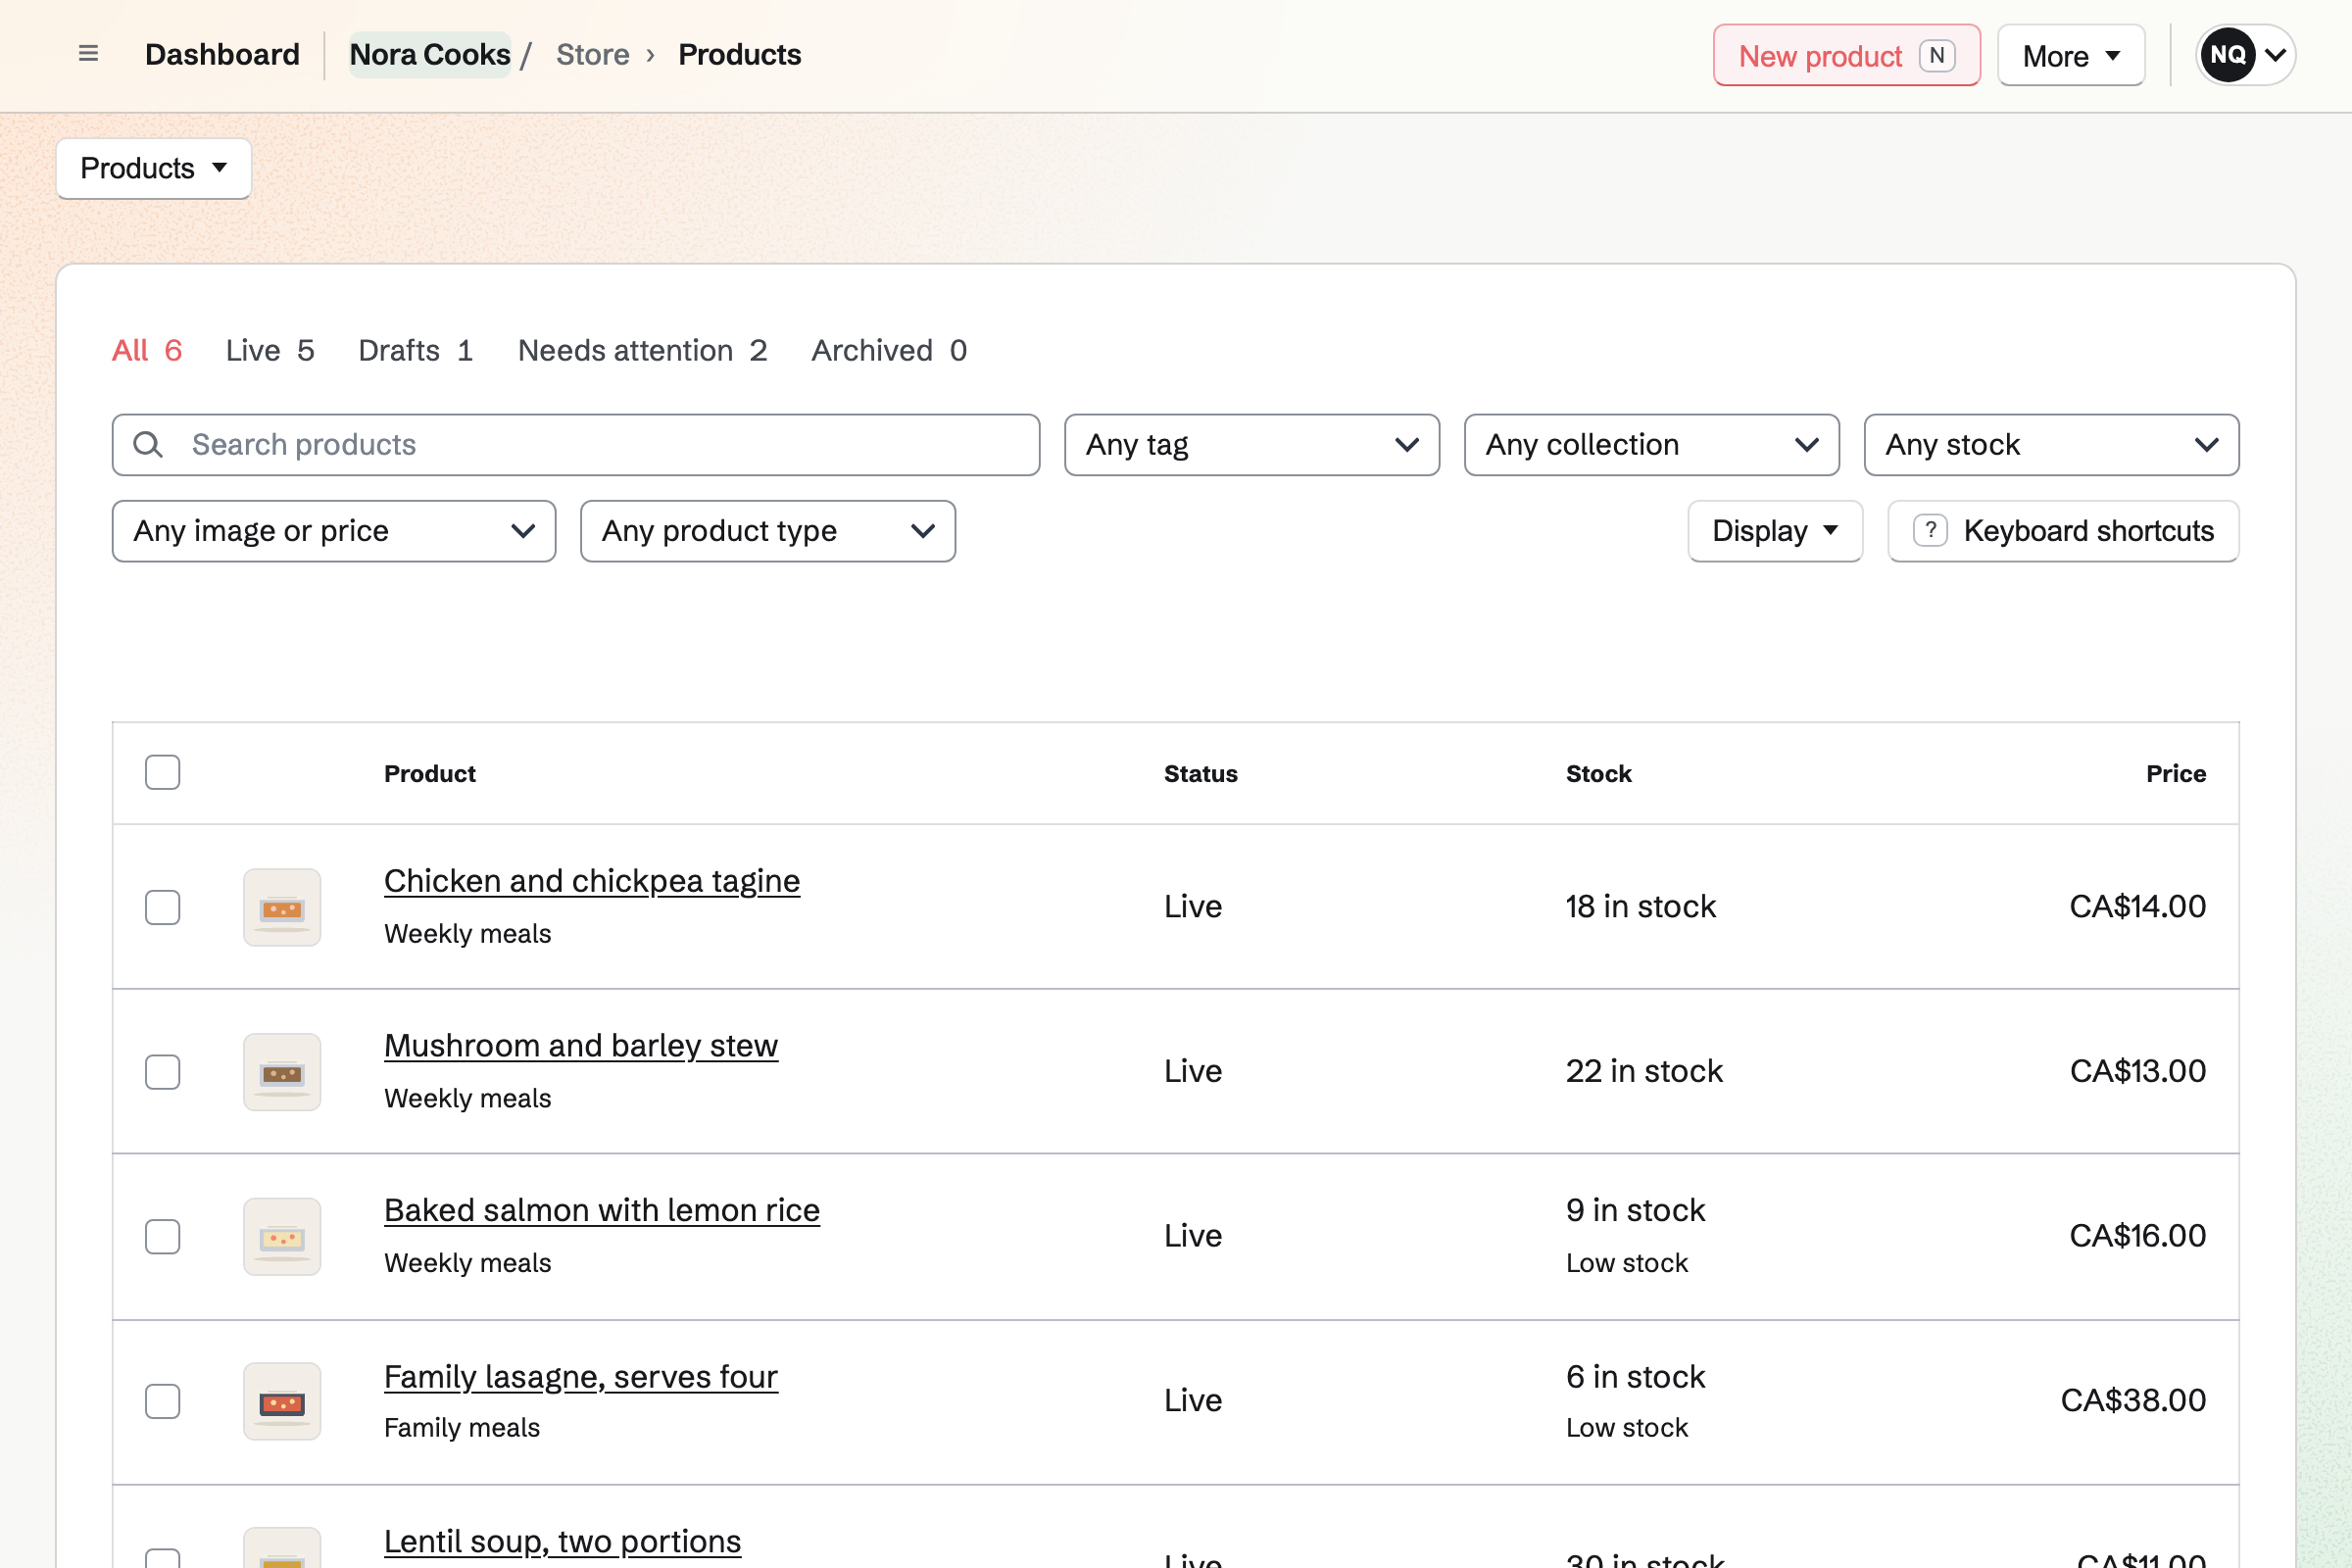The height and width of the screenshot is (1568, 2352).
Task: Expand the Any collection filter
Action: [x=1652, y=445]
